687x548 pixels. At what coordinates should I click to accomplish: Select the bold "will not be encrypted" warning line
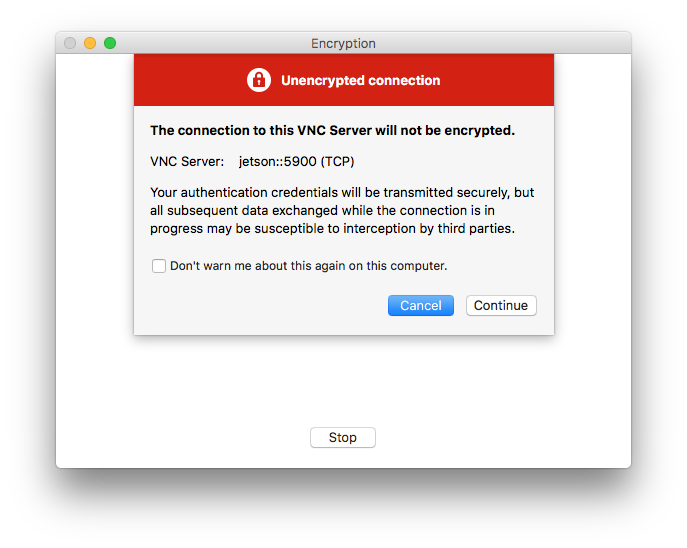pyautogui.click(x=332, y=130)
